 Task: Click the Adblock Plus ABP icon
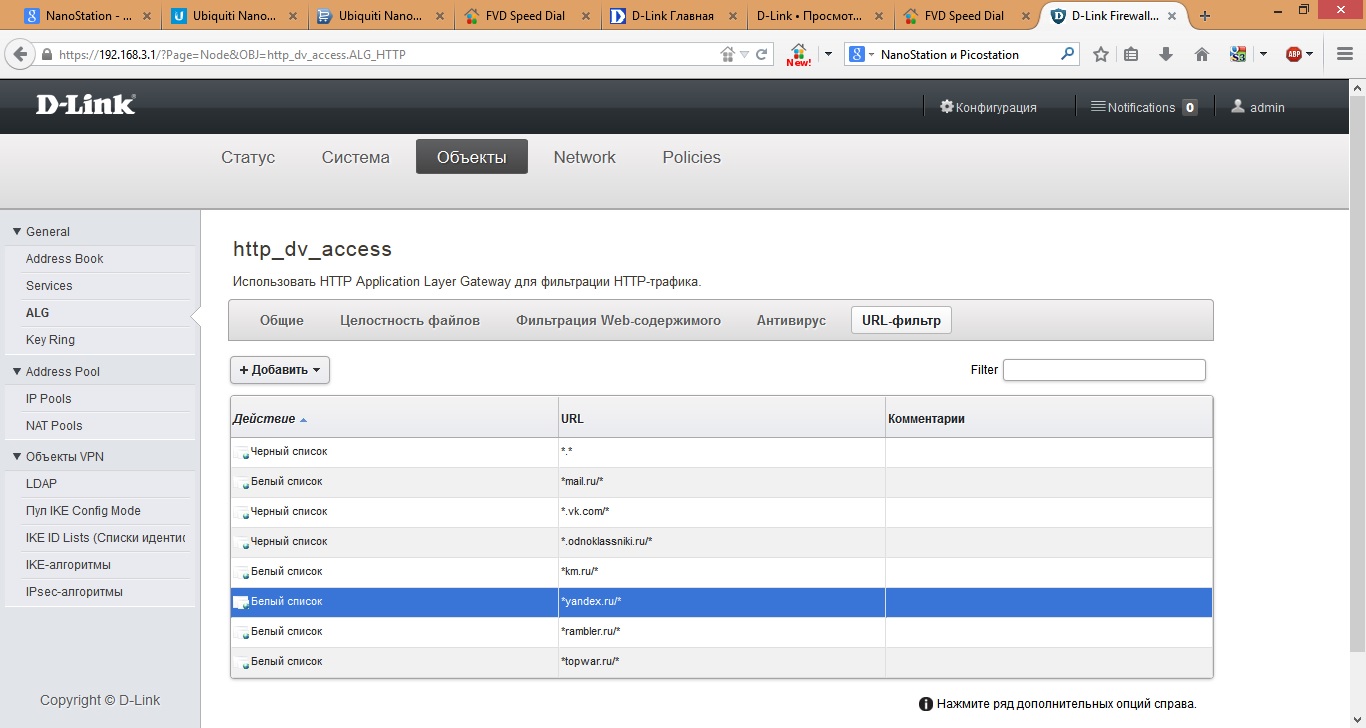[x=1293, y=55]
